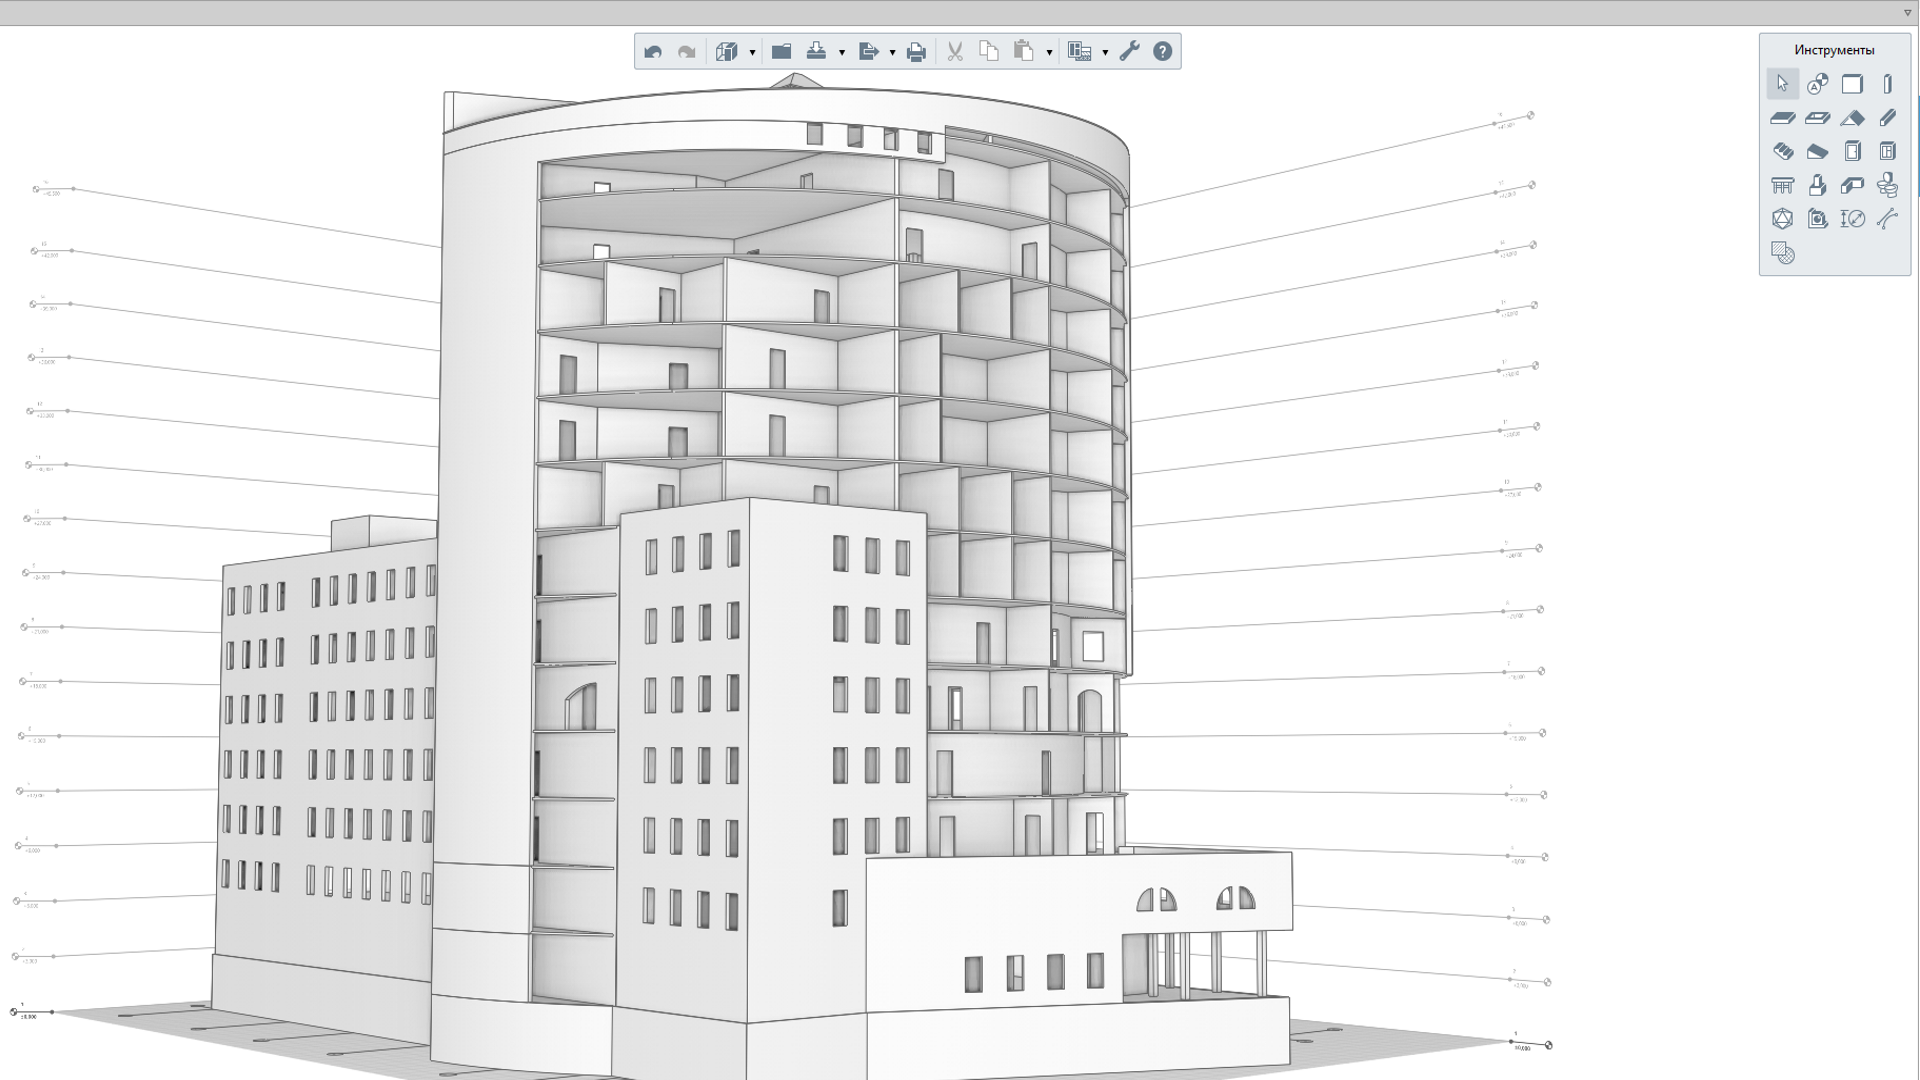Choose the door tool
1920x1080 pixels.
coord(1852,152)
